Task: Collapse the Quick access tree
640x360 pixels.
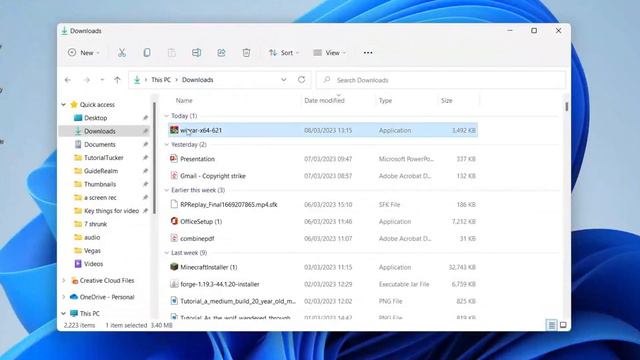Action: pos(64,104)
